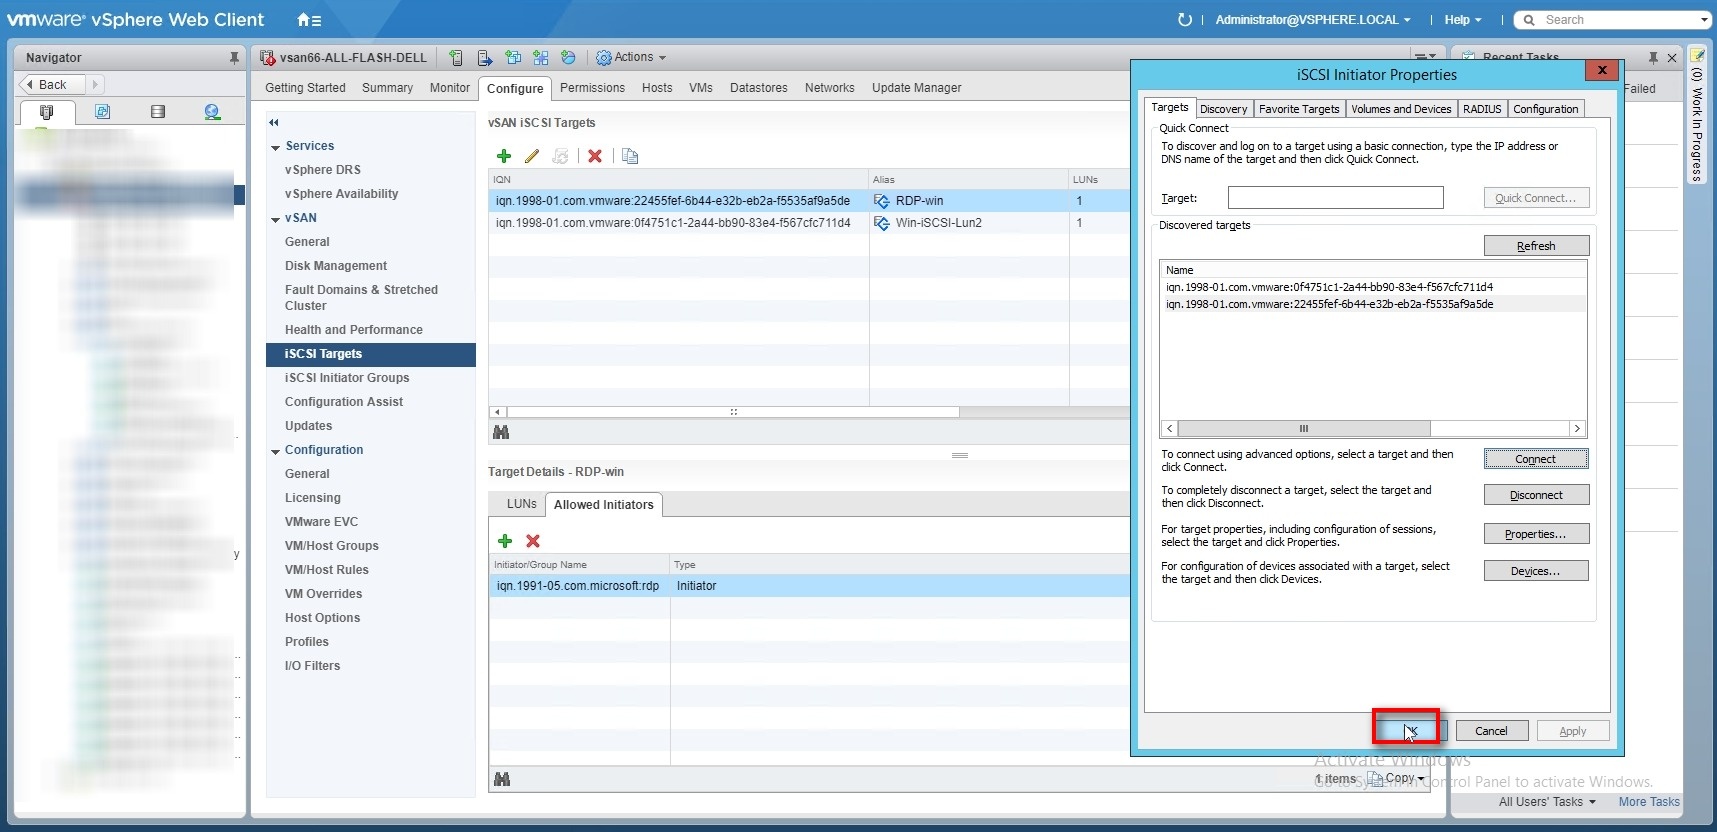
Task: Remove the allowed initiator with red X
Action: 533,541
